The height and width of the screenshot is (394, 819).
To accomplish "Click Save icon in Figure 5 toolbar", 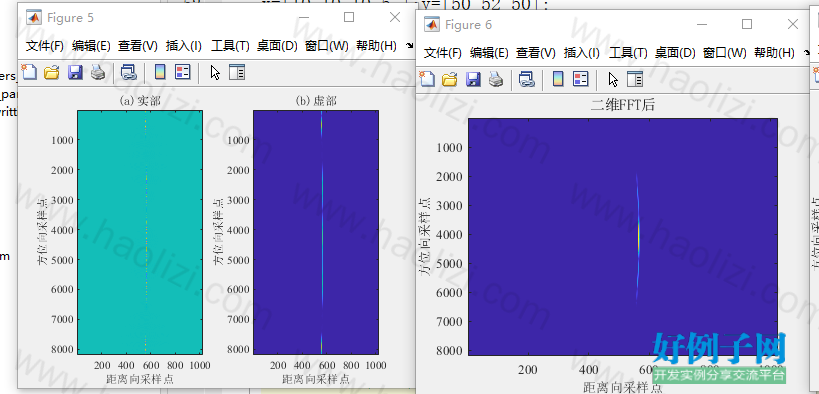I will point(75,72).
